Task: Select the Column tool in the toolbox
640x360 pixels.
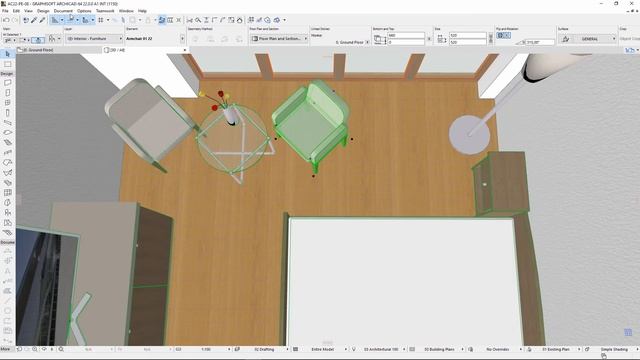Action: click(x=7, y=113)
